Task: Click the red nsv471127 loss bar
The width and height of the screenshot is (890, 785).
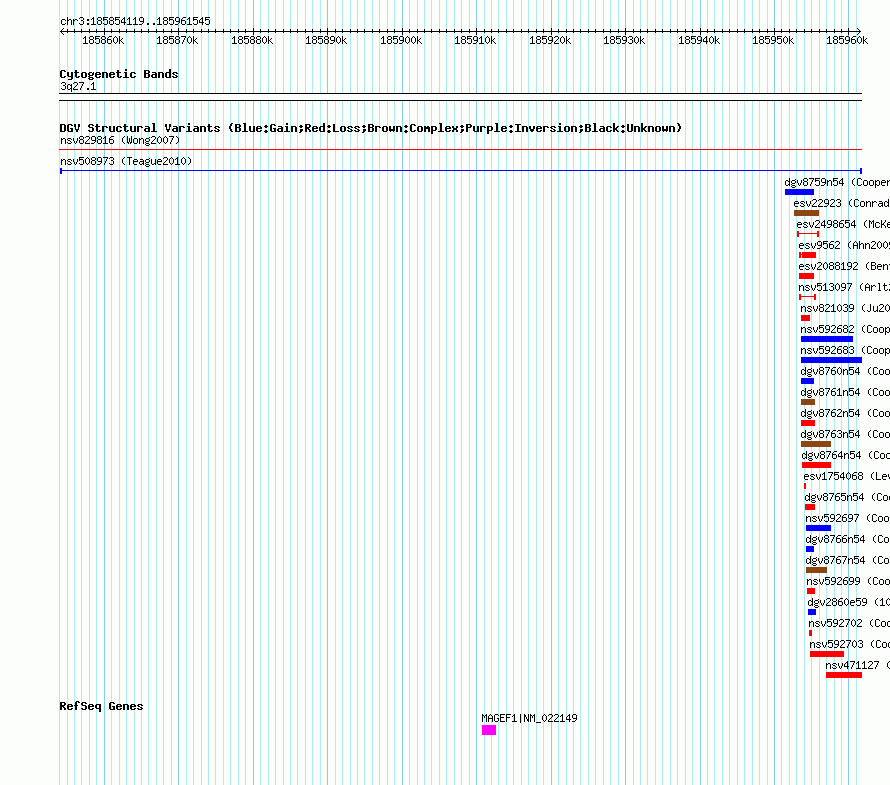Action: [x=844, y=675]
